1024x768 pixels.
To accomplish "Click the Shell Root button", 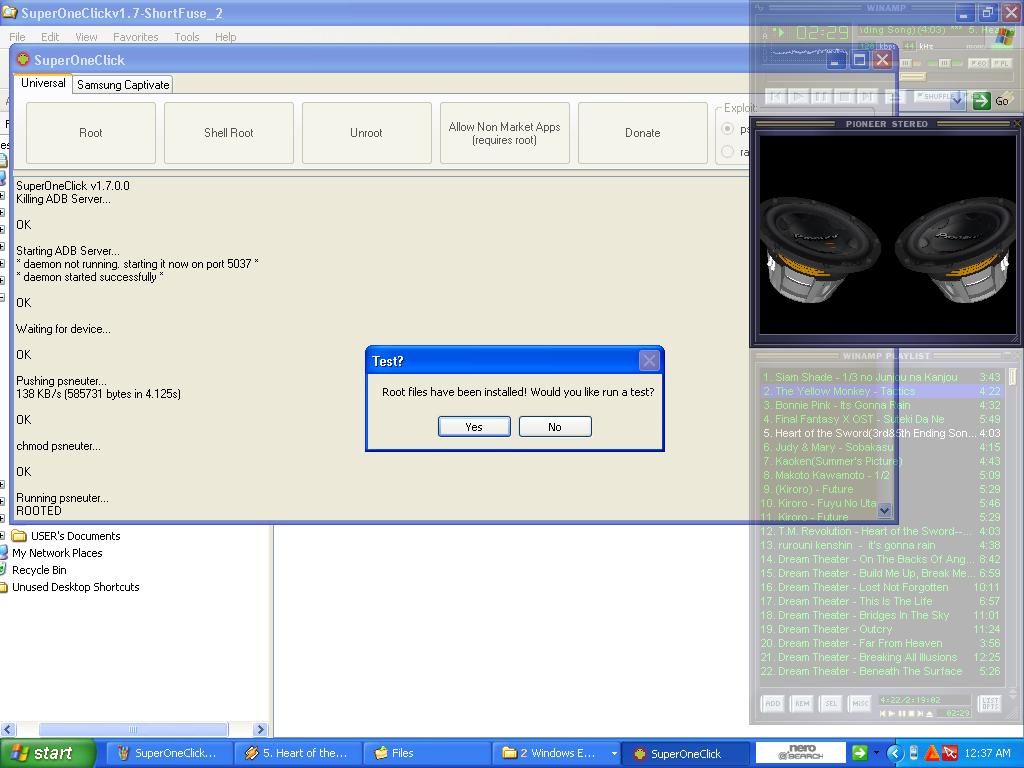I will tap(229, 133).
